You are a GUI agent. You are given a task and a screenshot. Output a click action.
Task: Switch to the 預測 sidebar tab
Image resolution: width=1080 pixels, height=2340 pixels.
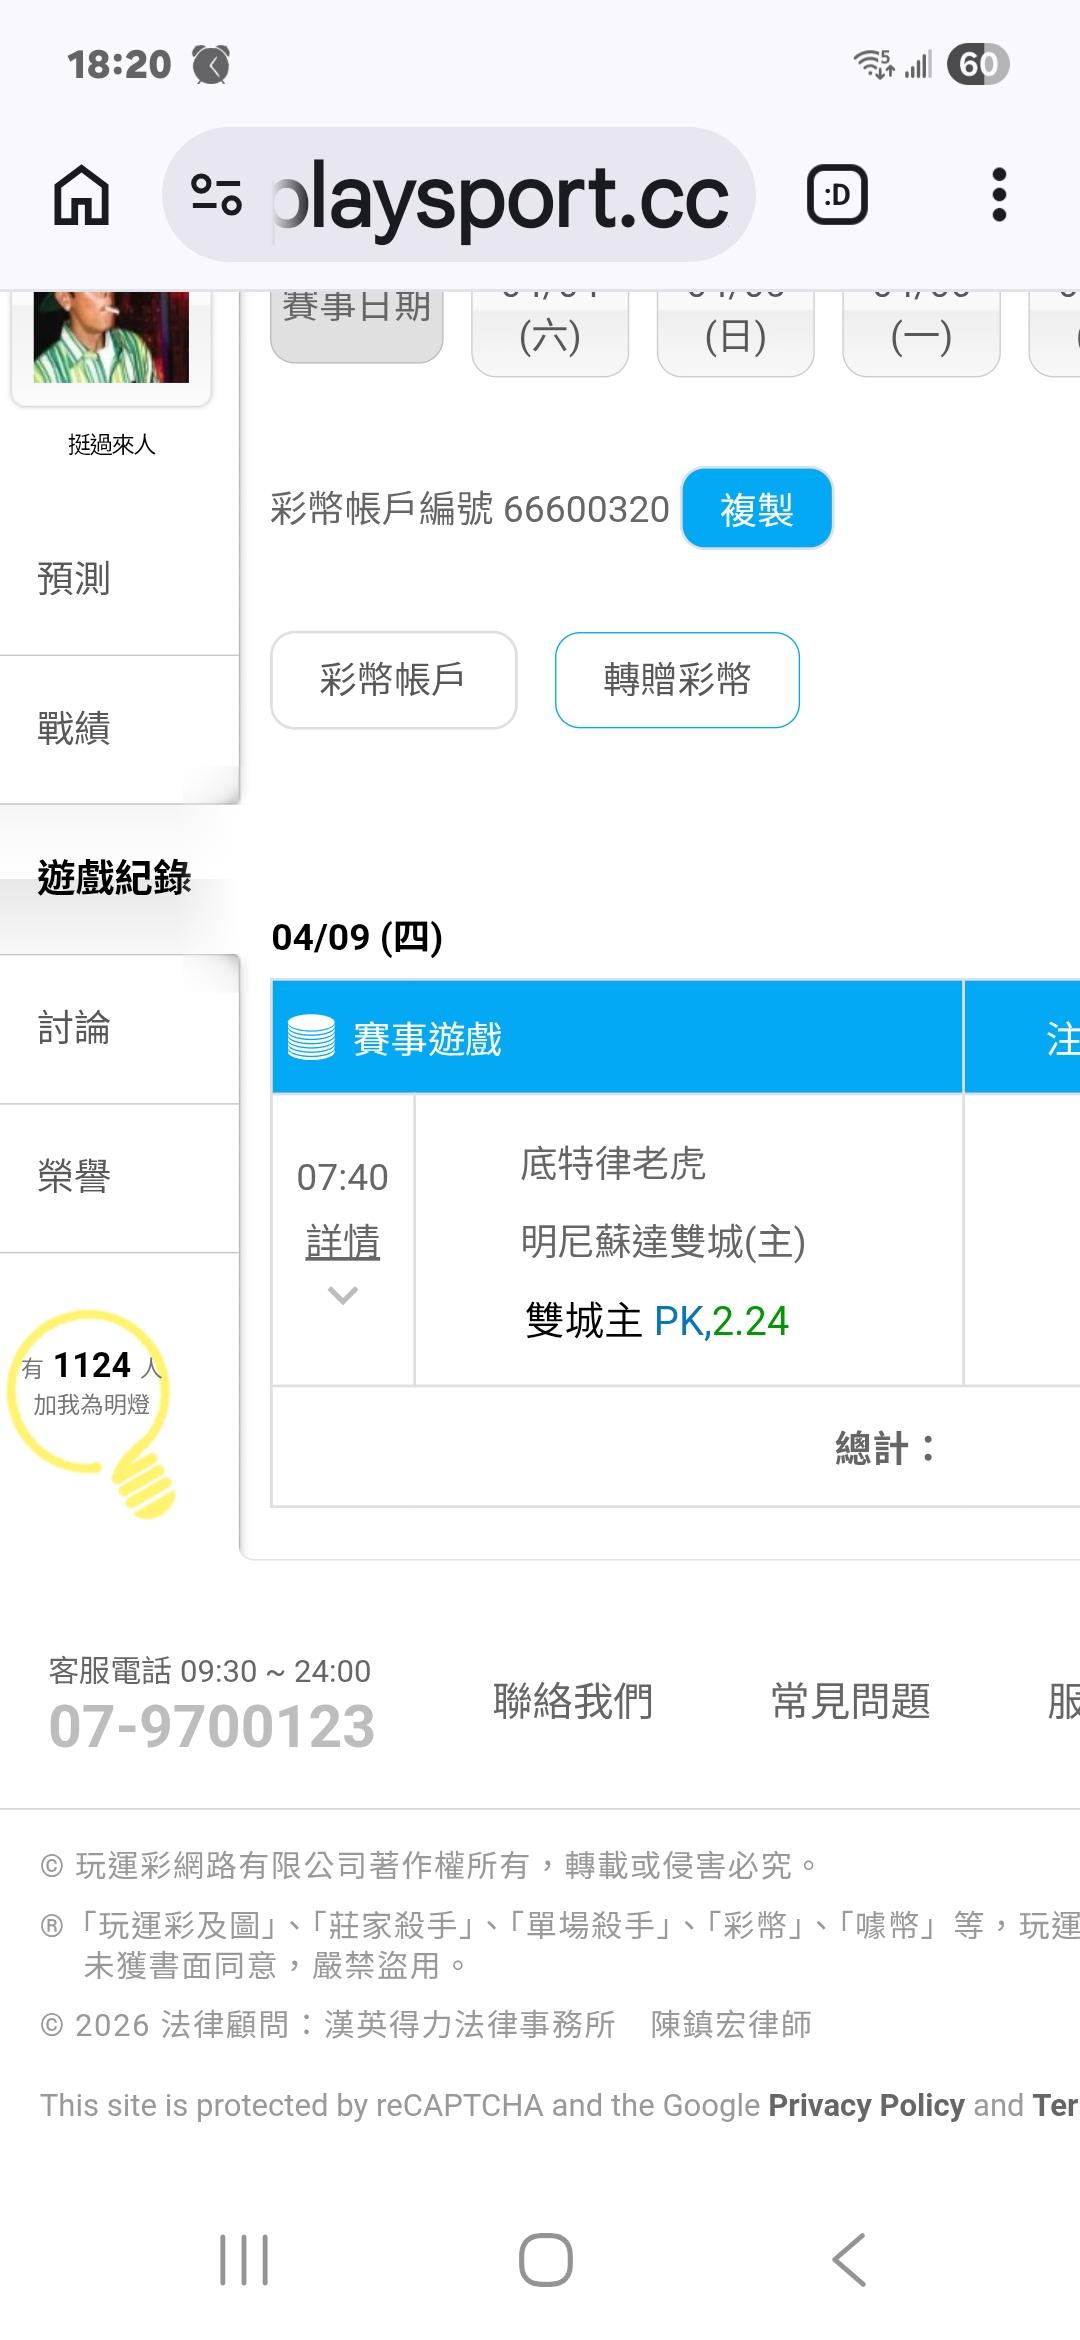(74, 579)
